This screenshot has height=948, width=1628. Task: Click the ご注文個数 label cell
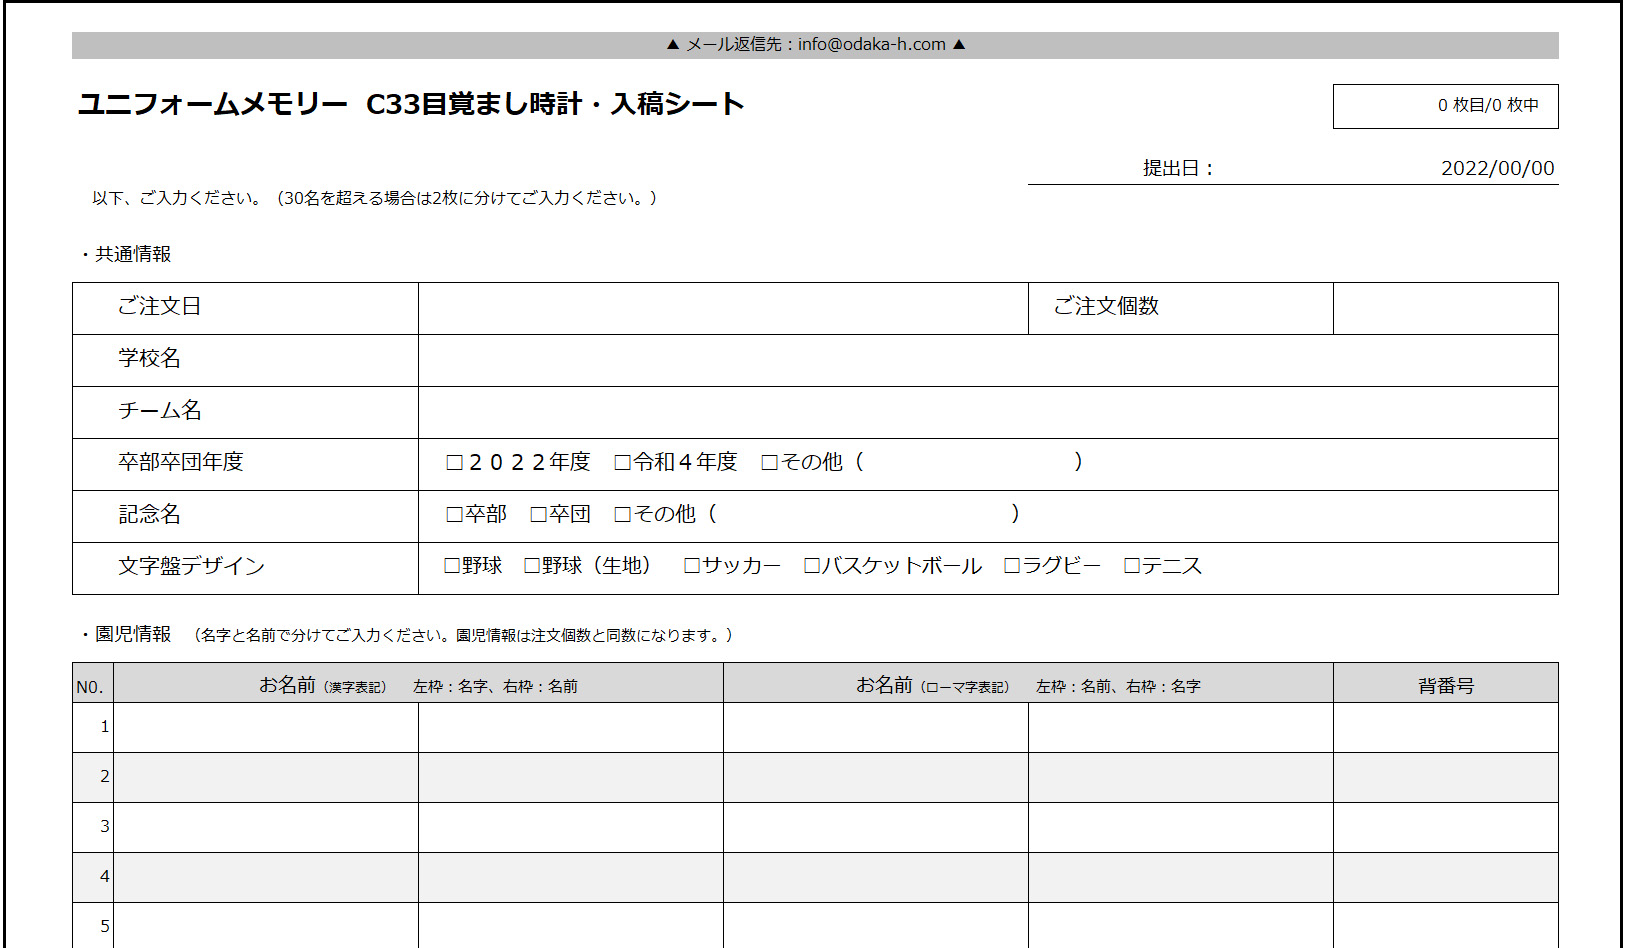tap(1181, 308)
